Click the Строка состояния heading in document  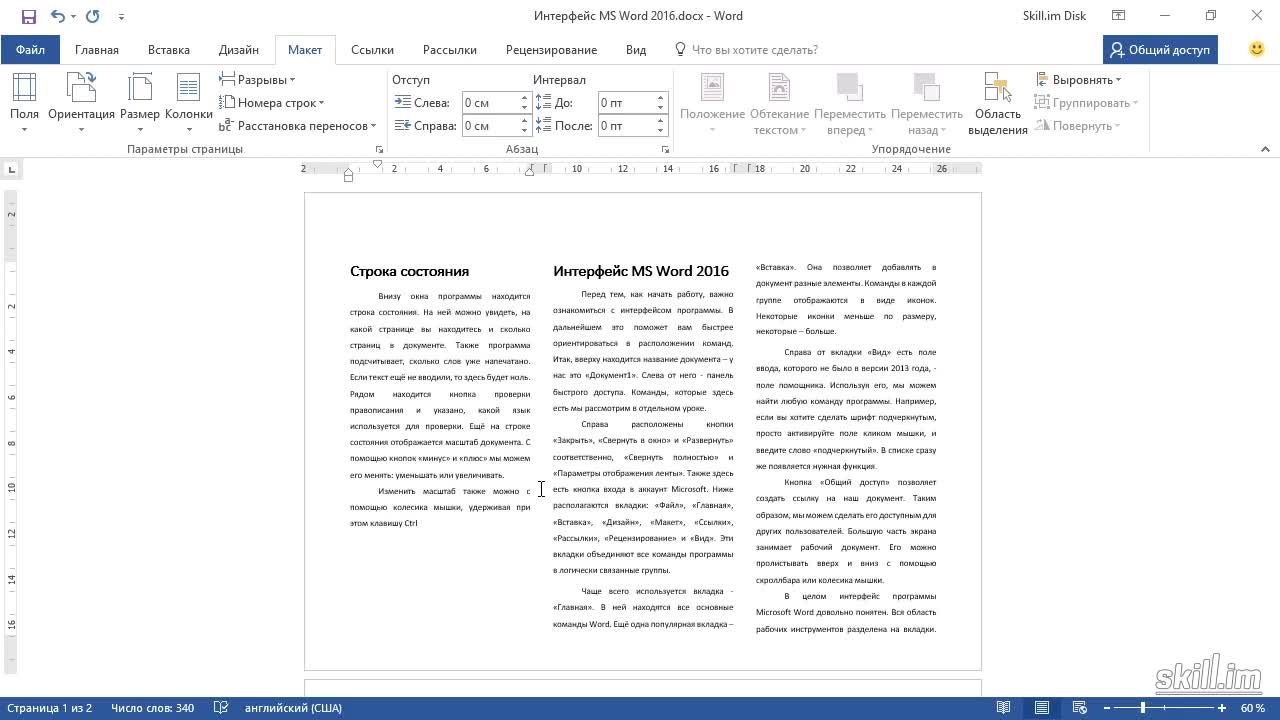point(409,271)
